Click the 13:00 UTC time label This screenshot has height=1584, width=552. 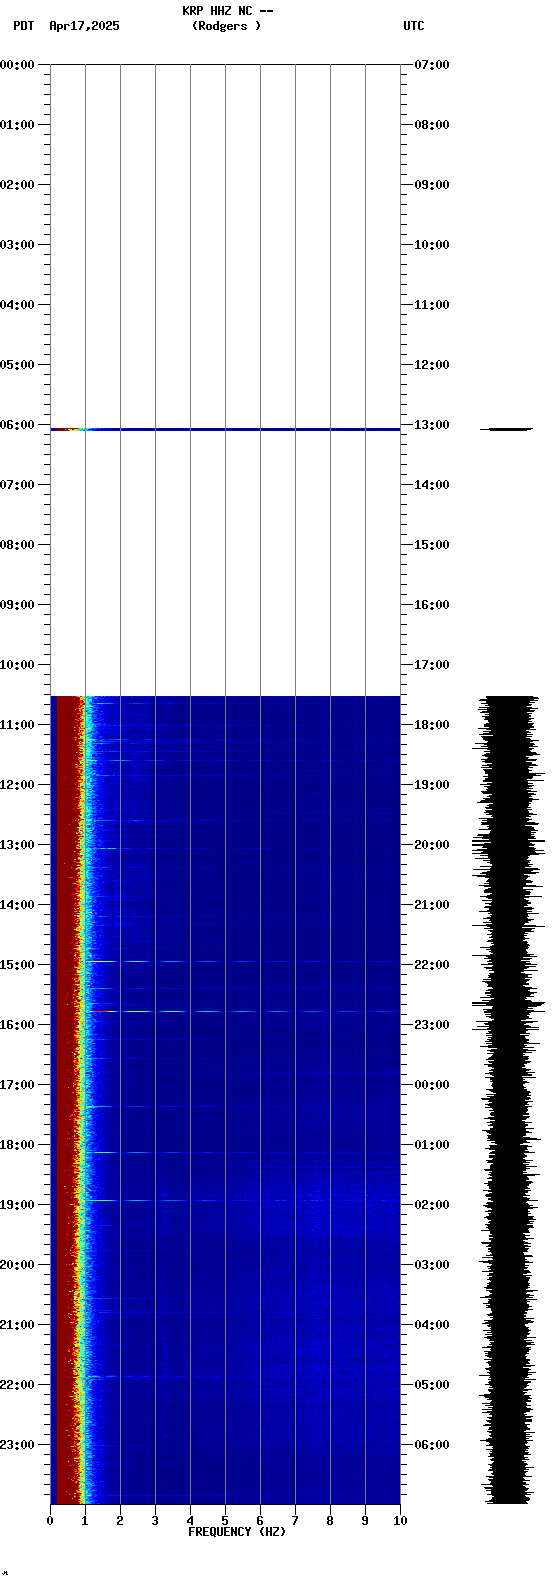point(432,425)
